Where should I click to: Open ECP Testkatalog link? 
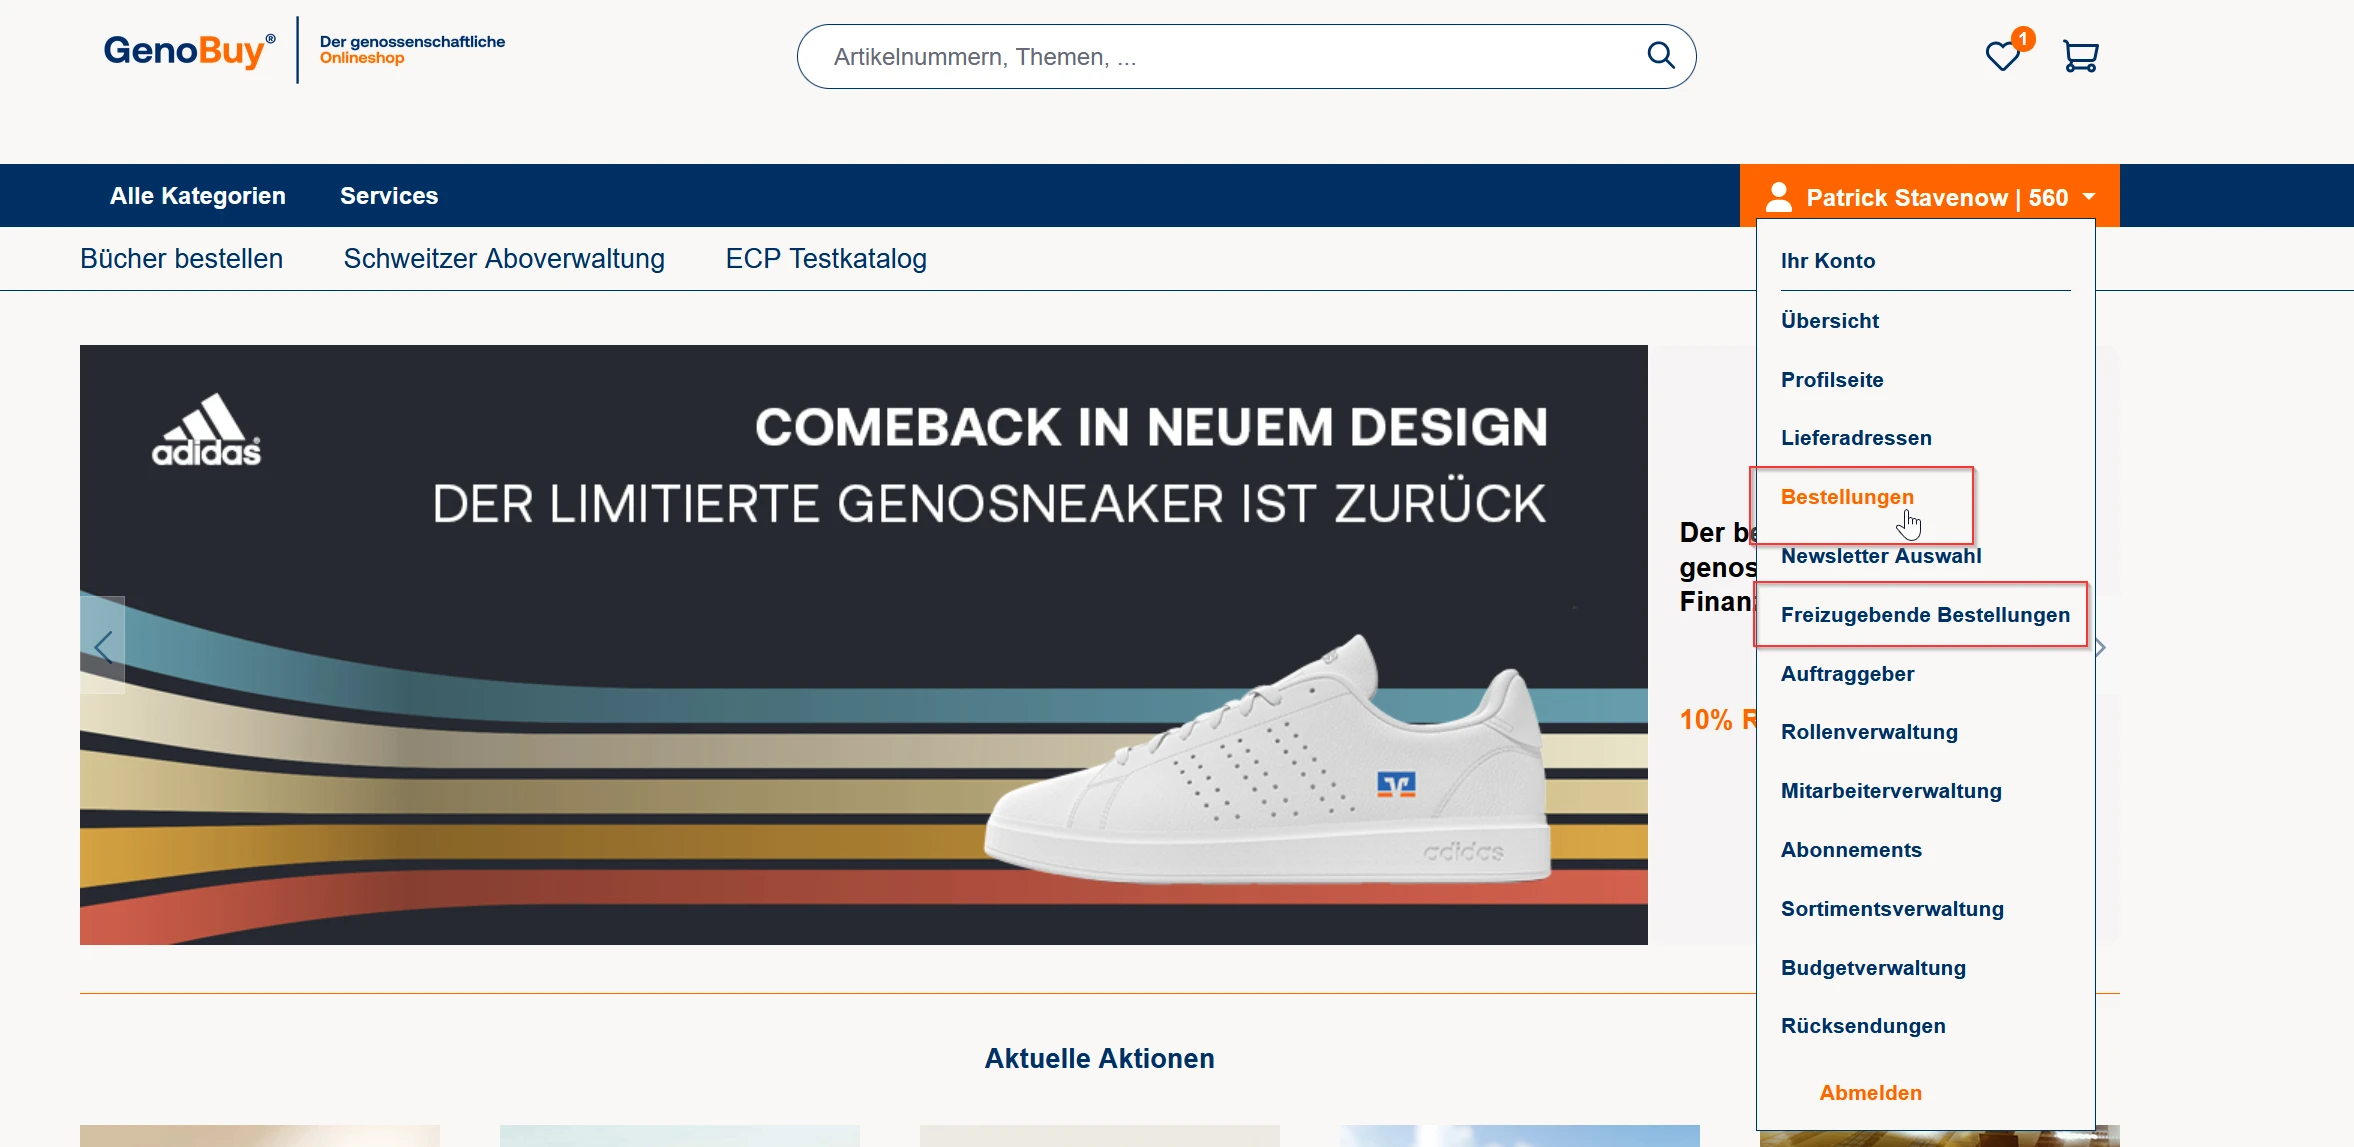[825, 259]
